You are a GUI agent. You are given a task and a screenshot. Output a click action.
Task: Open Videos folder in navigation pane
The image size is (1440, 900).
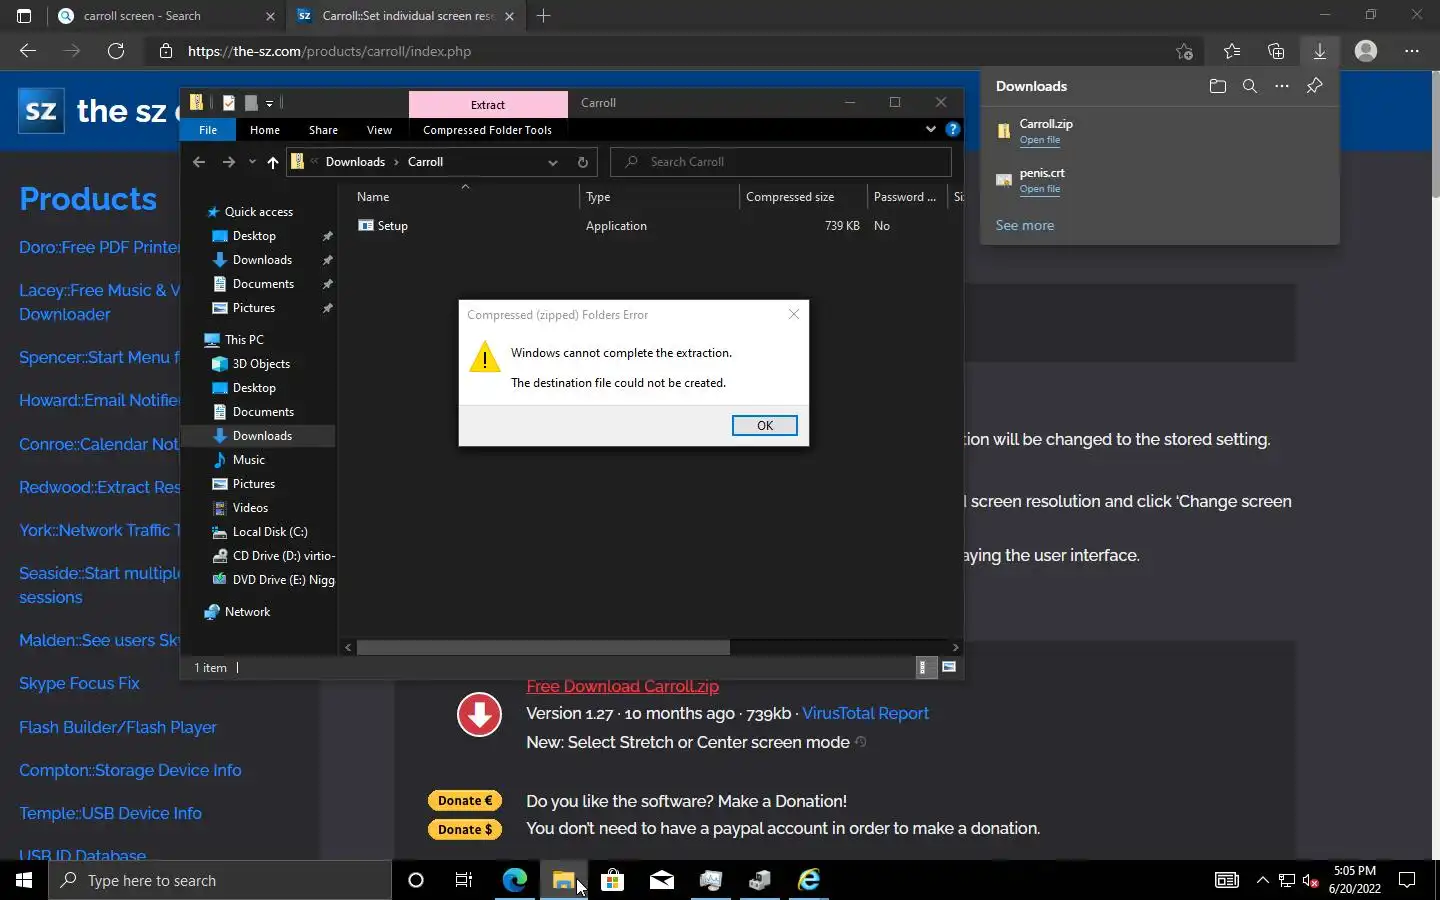tap(250, 508)
